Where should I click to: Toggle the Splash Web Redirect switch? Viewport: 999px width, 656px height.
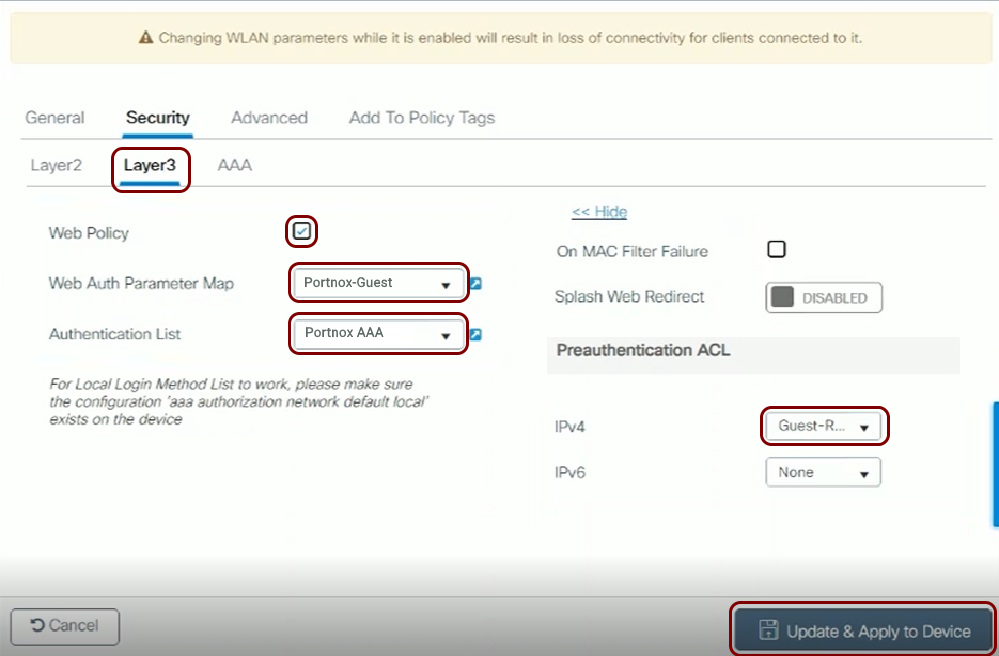[823, 298]
